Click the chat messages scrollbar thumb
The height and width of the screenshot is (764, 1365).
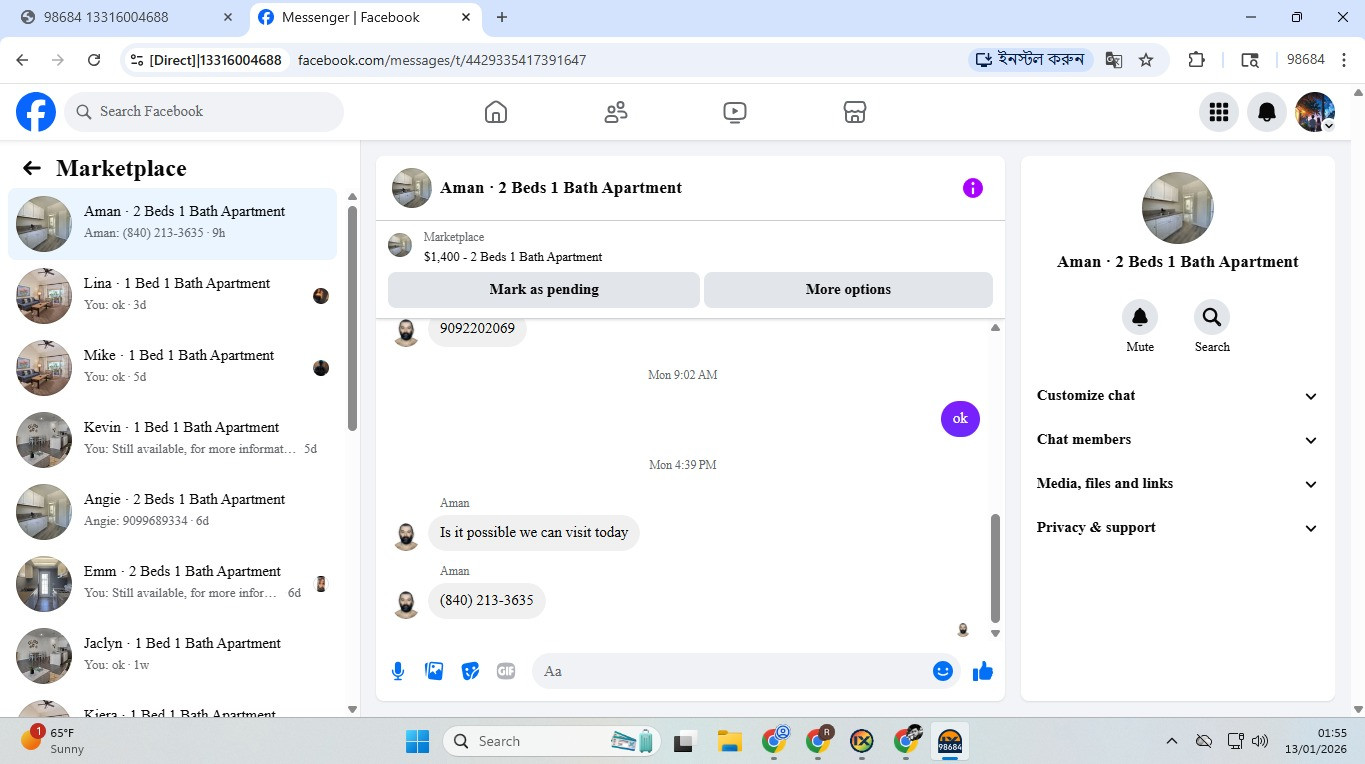pos(995,568)
